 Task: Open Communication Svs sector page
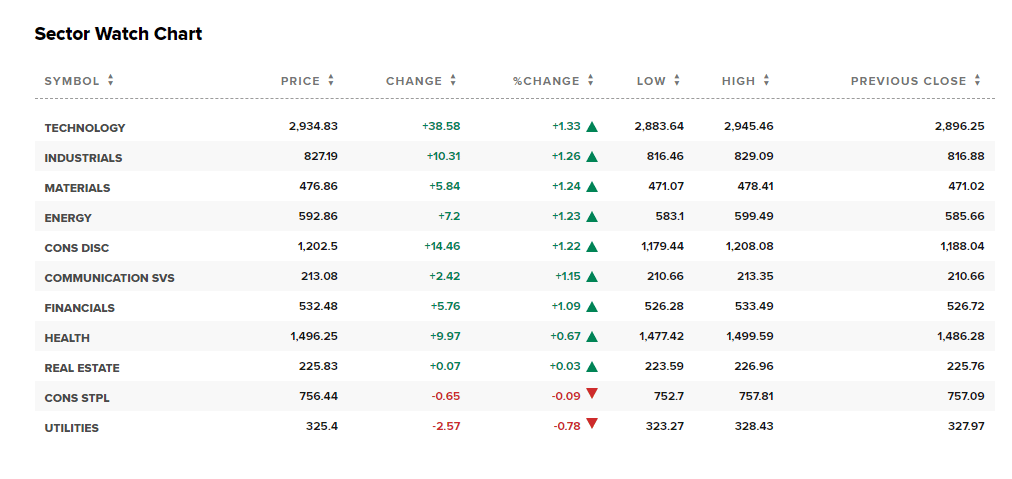pos(109,278)
